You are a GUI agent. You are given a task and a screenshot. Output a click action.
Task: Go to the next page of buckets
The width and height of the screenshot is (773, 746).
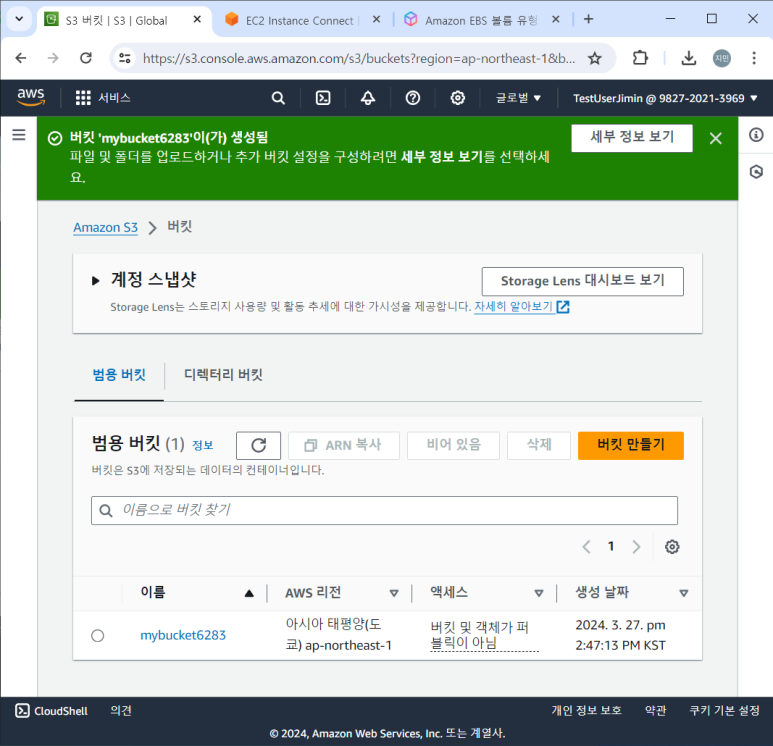pyautogui.click(x=636, y=546)
